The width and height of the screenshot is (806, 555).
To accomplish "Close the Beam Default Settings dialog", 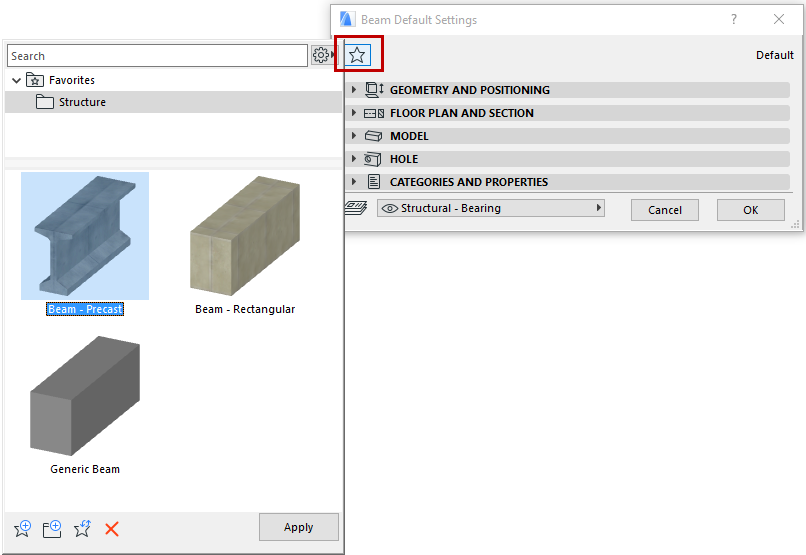I will click(779, 20).
